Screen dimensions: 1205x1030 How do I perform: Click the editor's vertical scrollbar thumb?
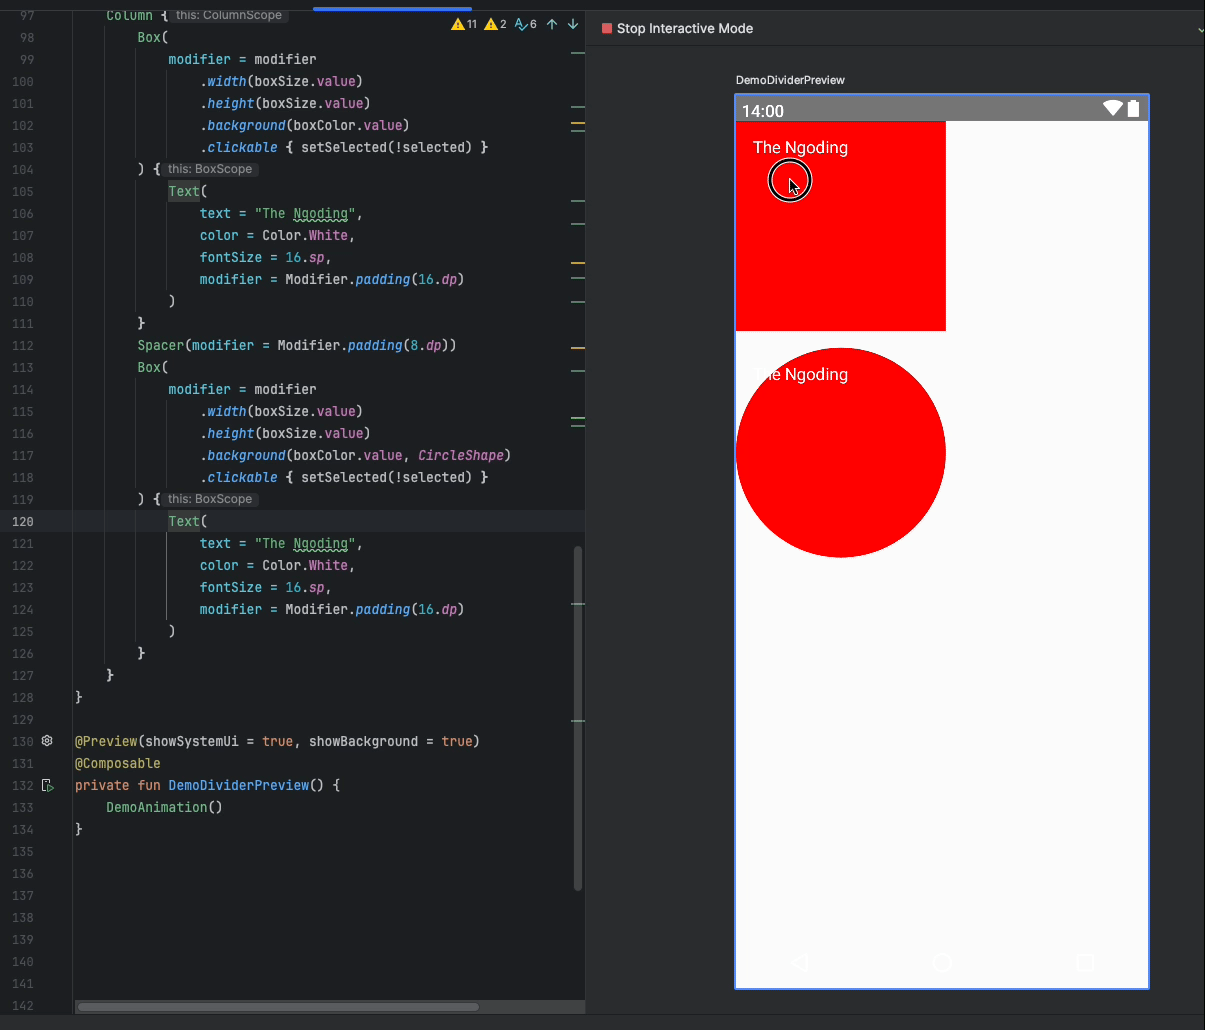point(578,717)
